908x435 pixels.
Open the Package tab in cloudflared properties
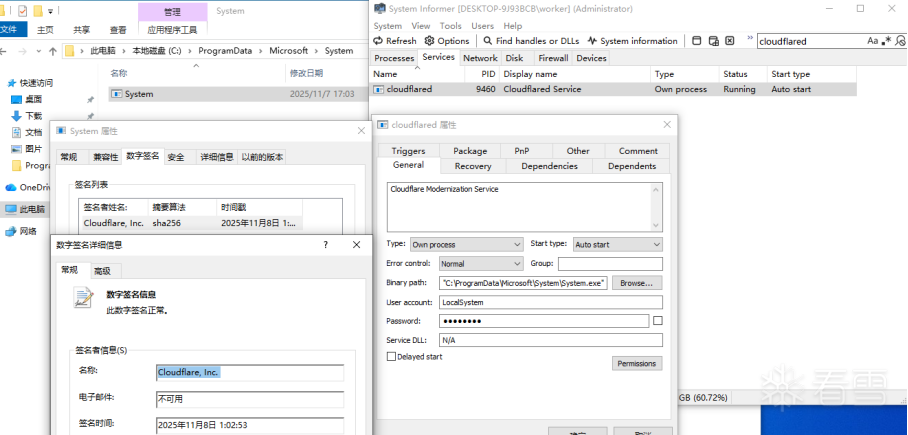[470, 151]
